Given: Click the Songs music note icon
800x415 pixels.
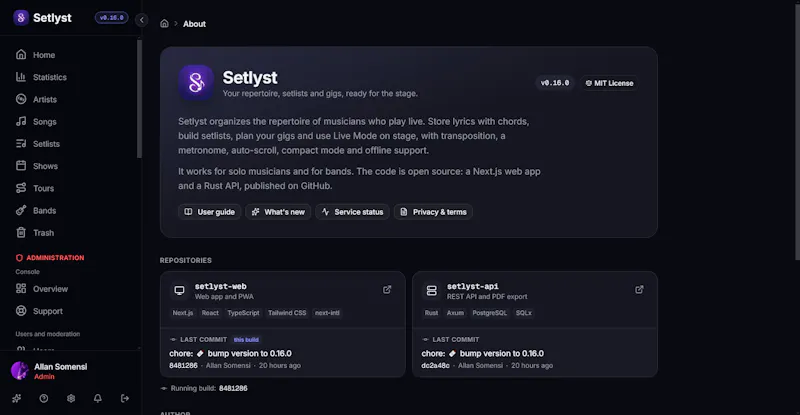Looking at the screenshot, I should tap(21, 121).
